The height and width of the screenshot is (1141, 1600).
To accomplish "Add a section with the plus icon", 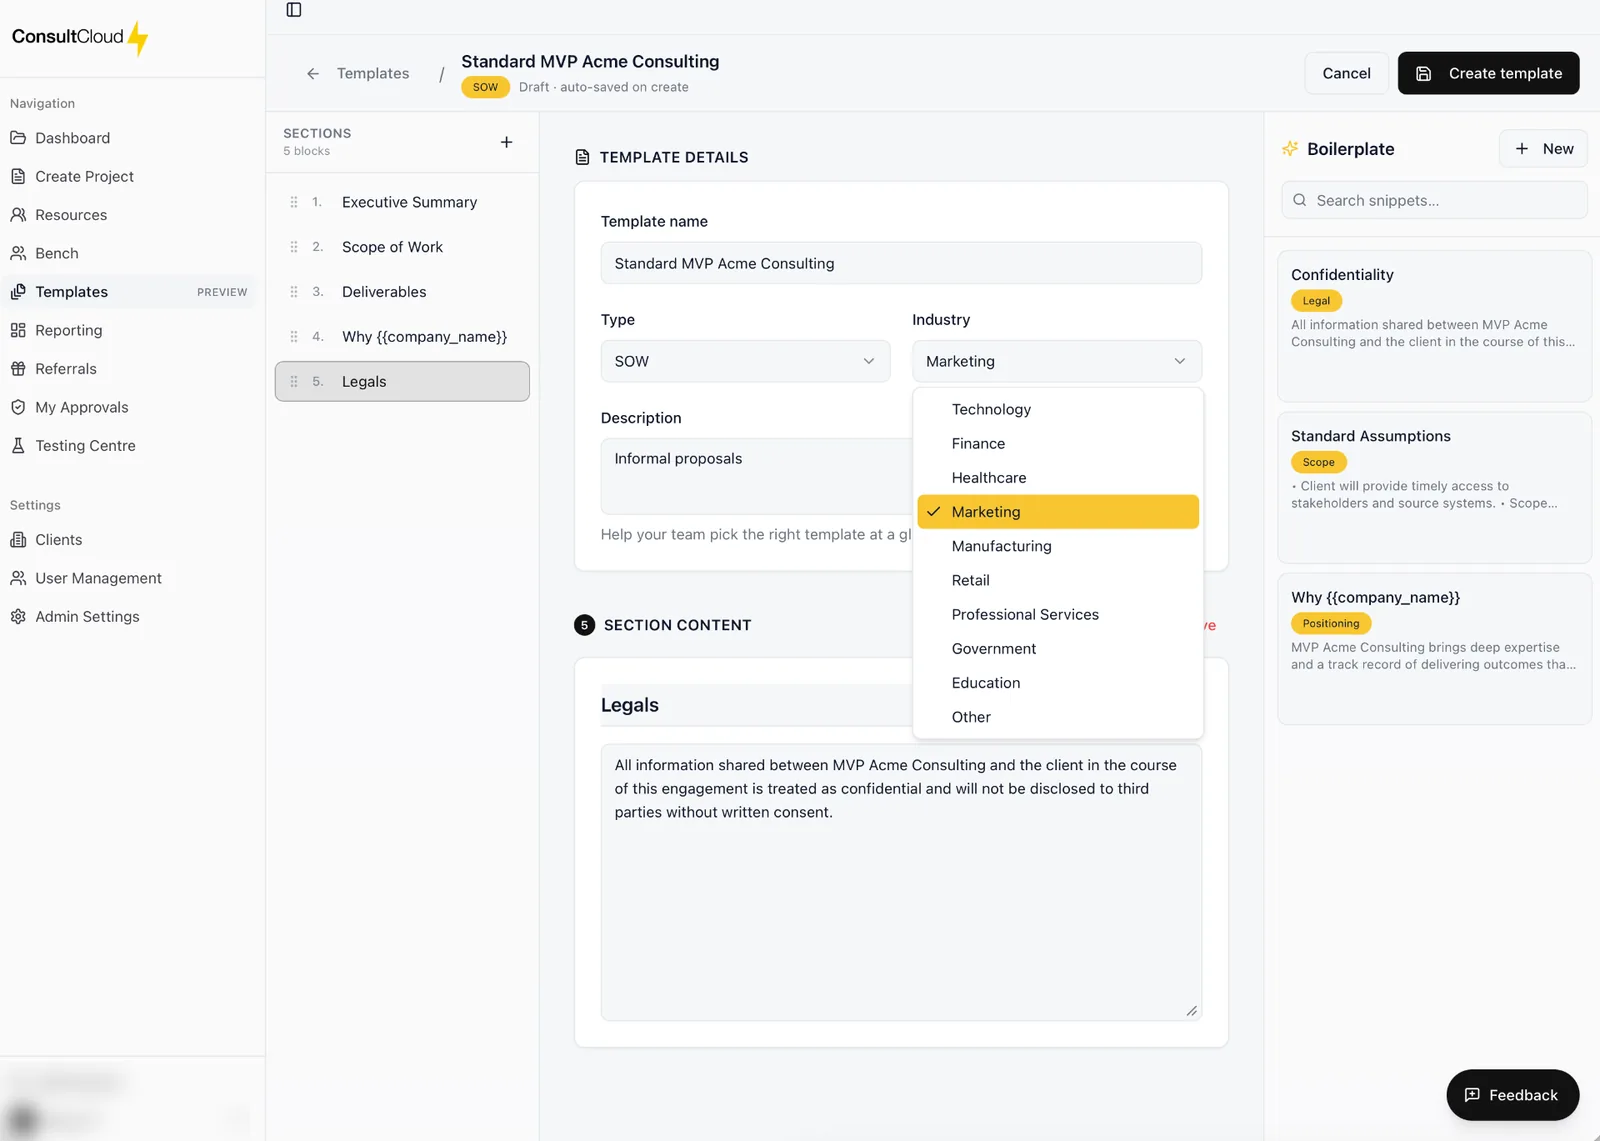I will pyautogui.click(x=506, y=142).
